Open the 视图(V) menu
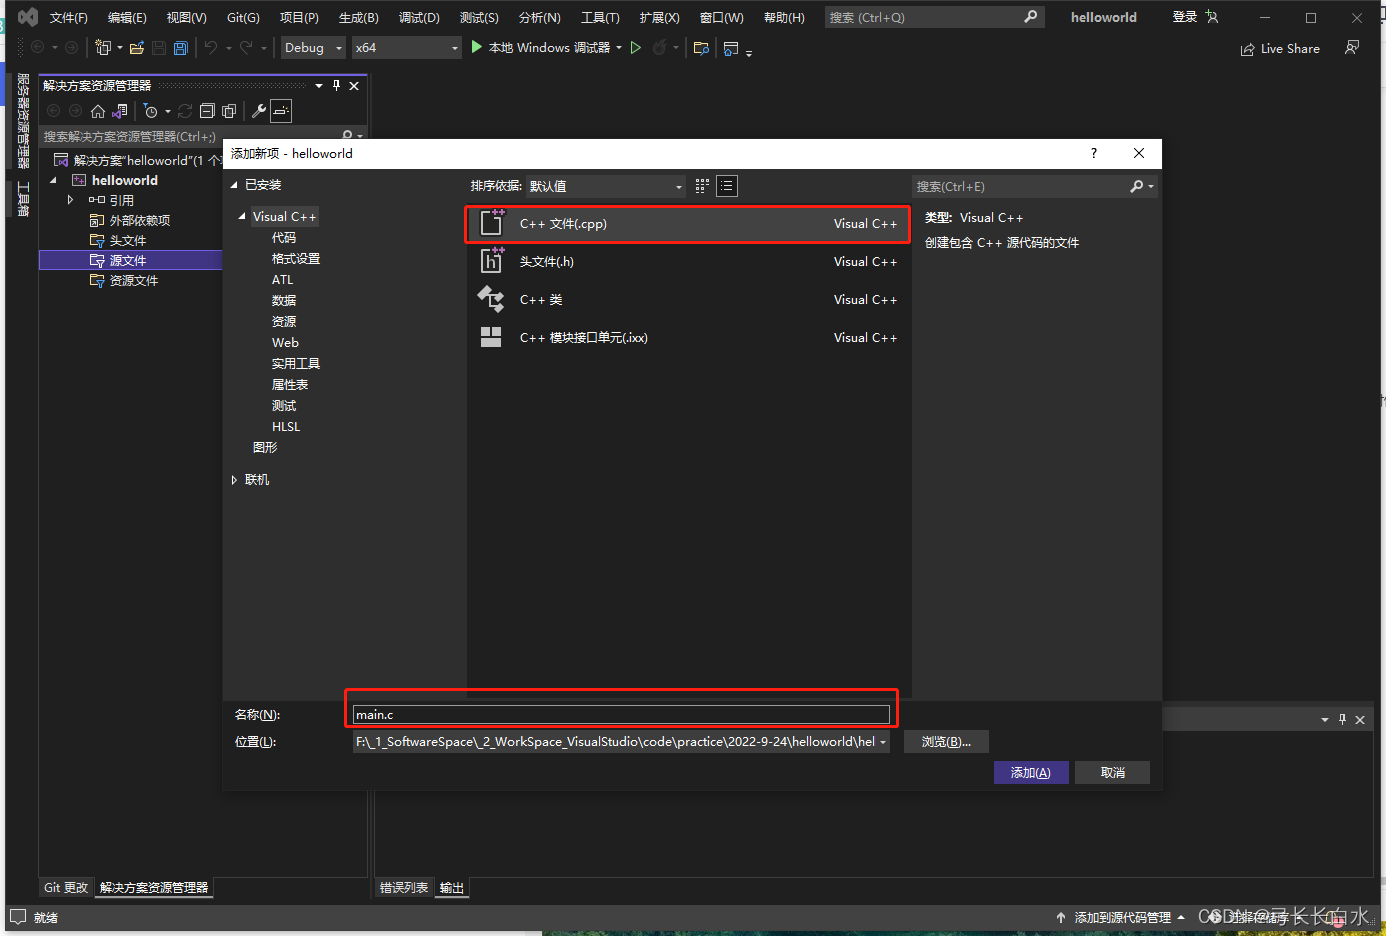1386x936 pixels. pyautogui.click(x=186, y=18)
